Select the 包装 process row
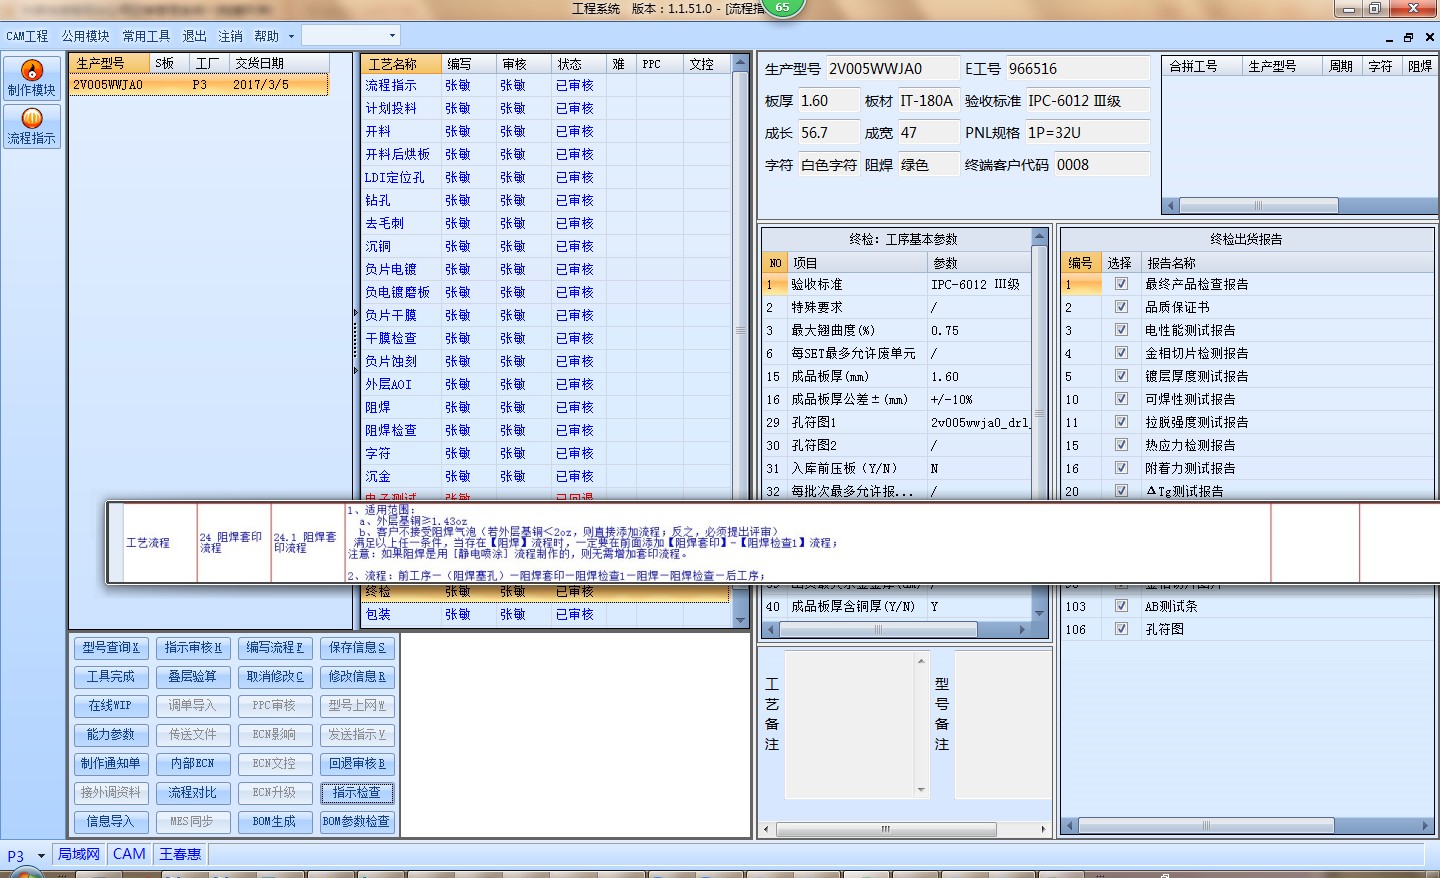Viewport: 1440px width, 878px height. tap(547, 615)
